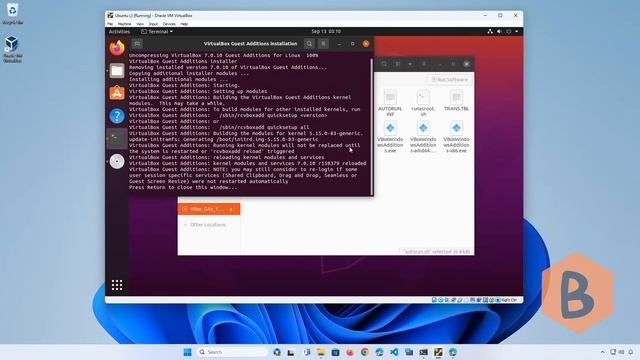Open search in the terminal header
The height and width of the screenshot is (360, 640).
pos(309,44)
